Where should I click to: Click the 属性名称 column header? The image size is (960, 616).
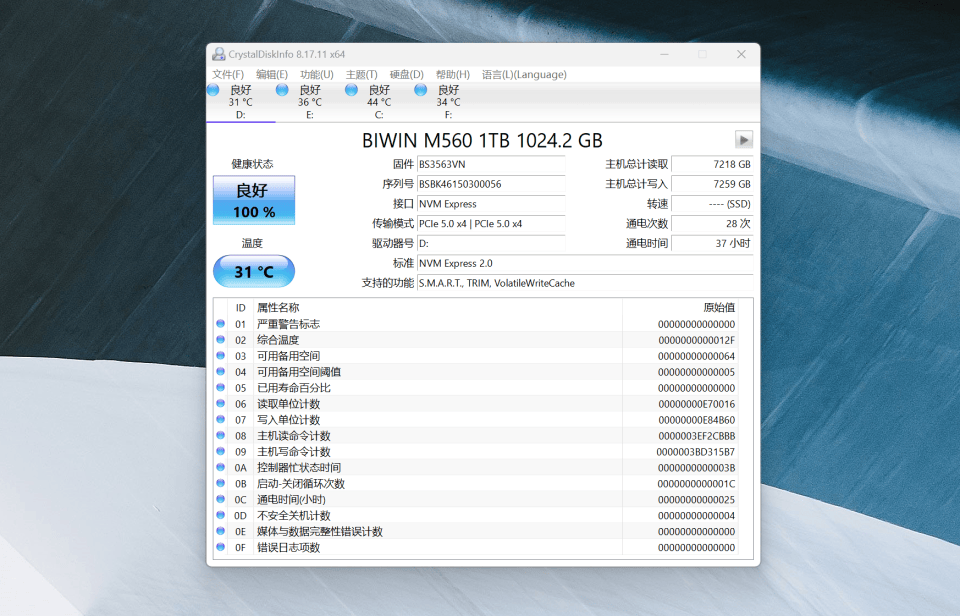coord(438,307)
